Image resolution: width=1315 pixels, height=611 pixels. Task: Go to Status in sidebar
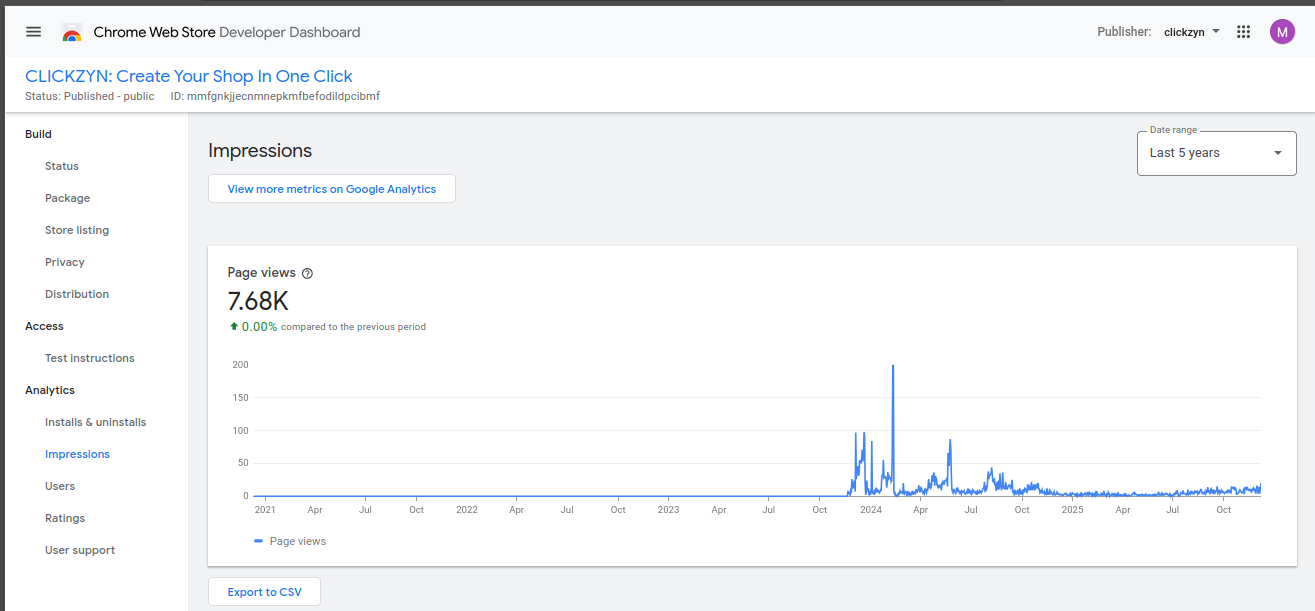click(x=62, y=166)
